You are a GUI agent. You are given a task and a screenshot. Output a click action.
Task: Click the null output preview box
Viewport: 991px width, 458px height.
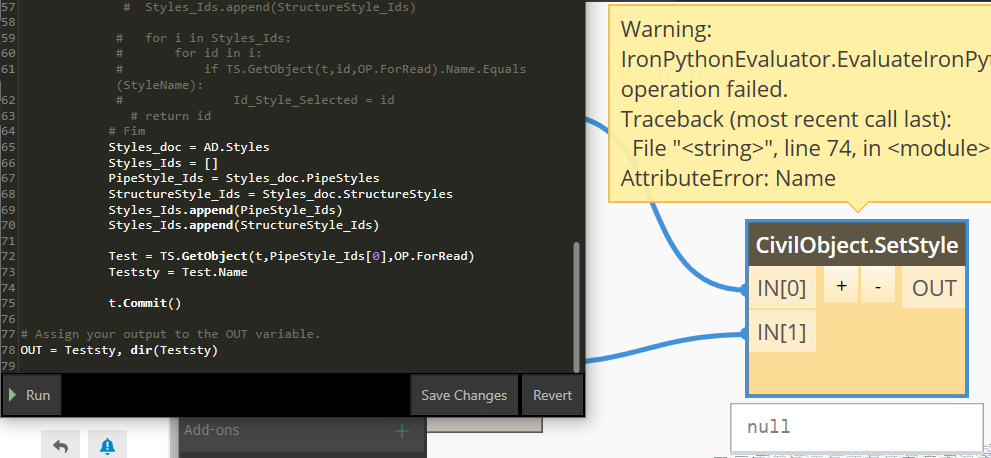857,426
